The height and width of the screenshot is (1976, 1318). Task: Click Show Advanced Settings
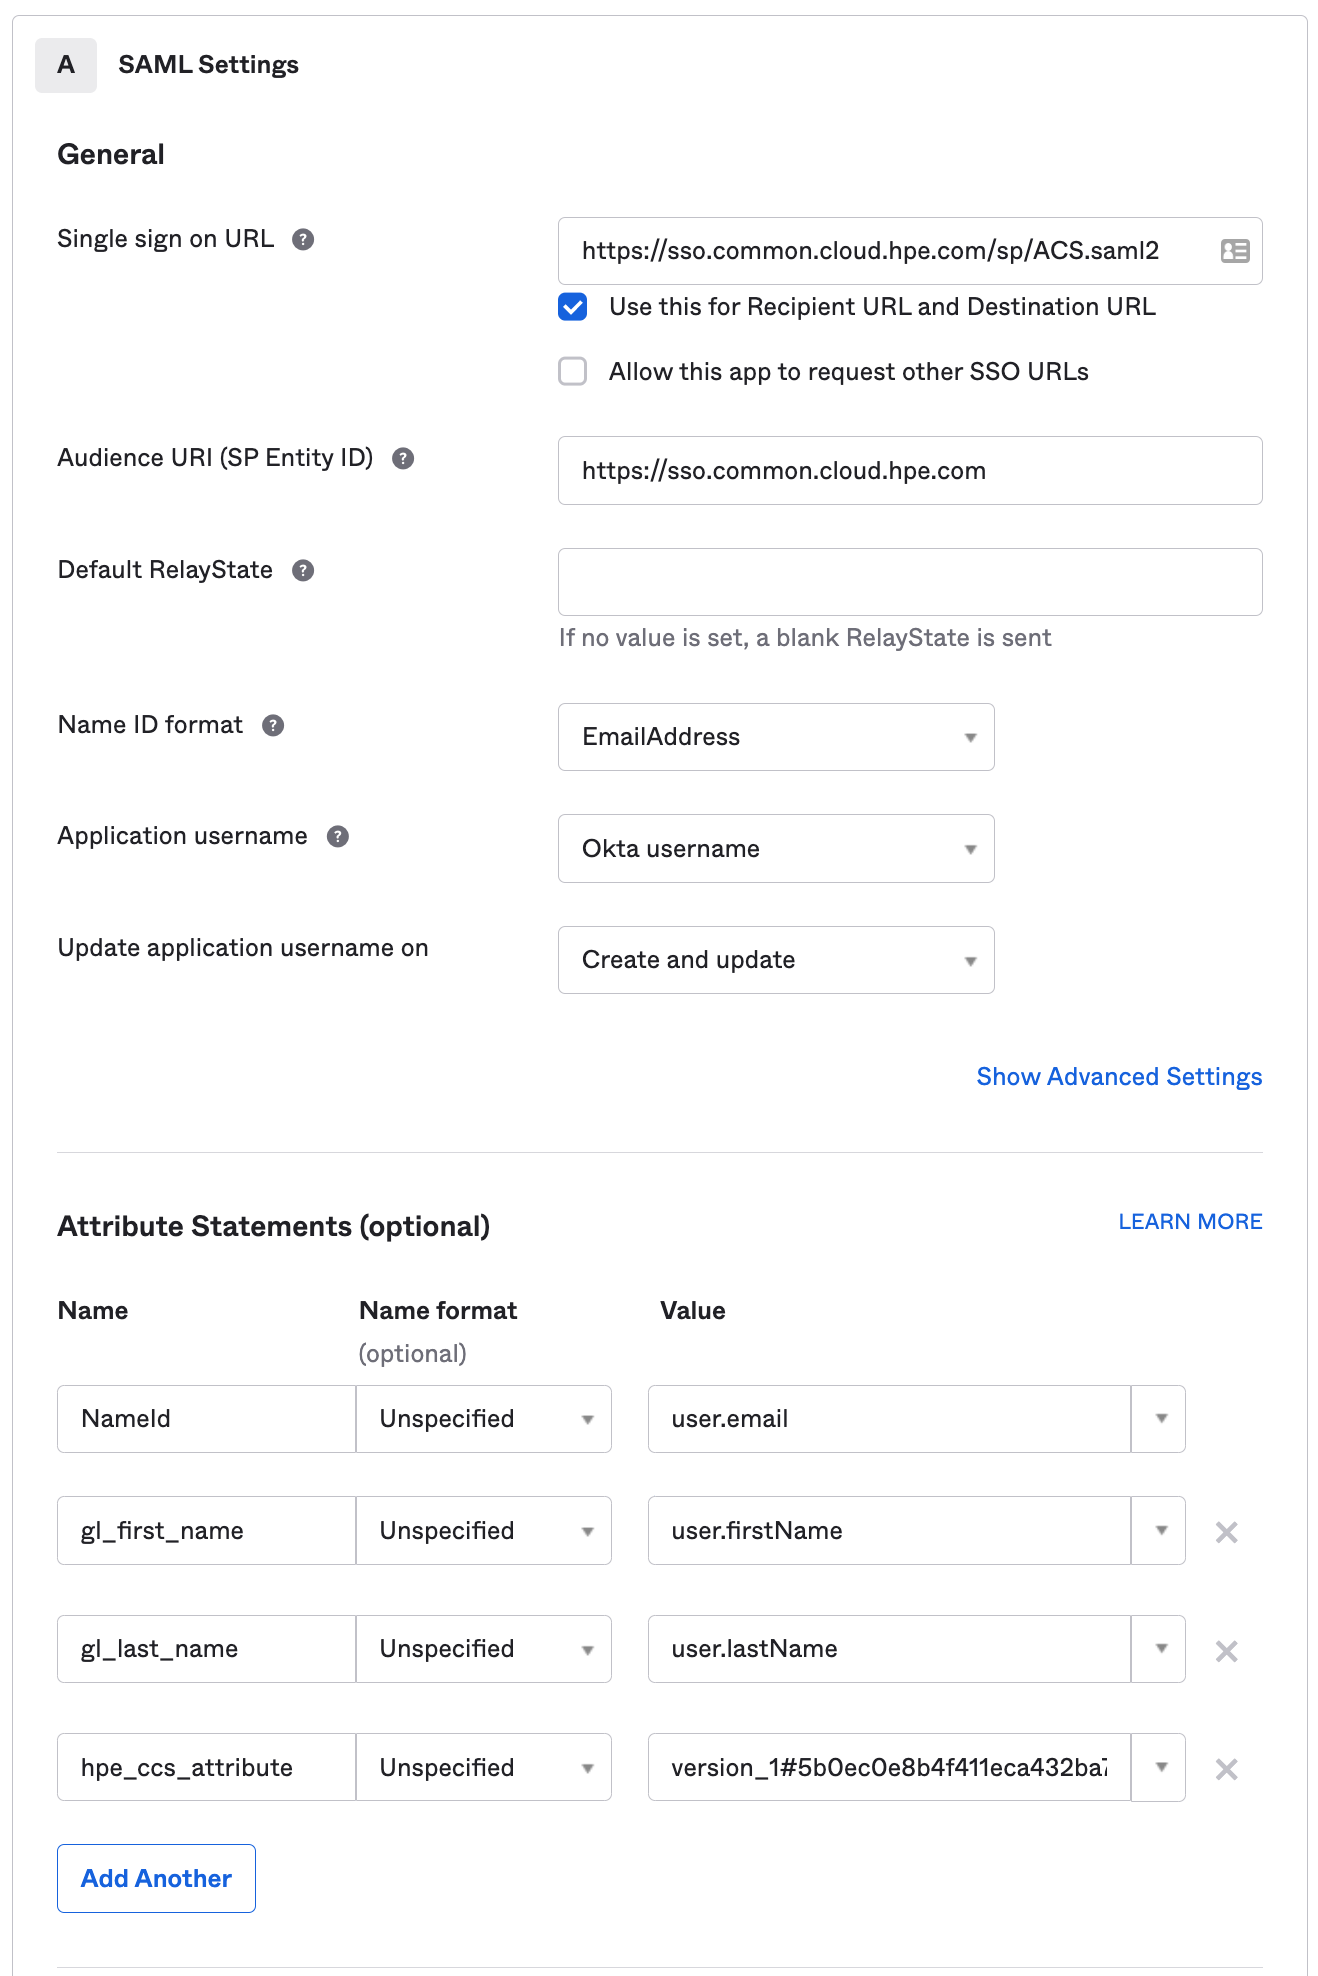click(x=1119, y=1077)
